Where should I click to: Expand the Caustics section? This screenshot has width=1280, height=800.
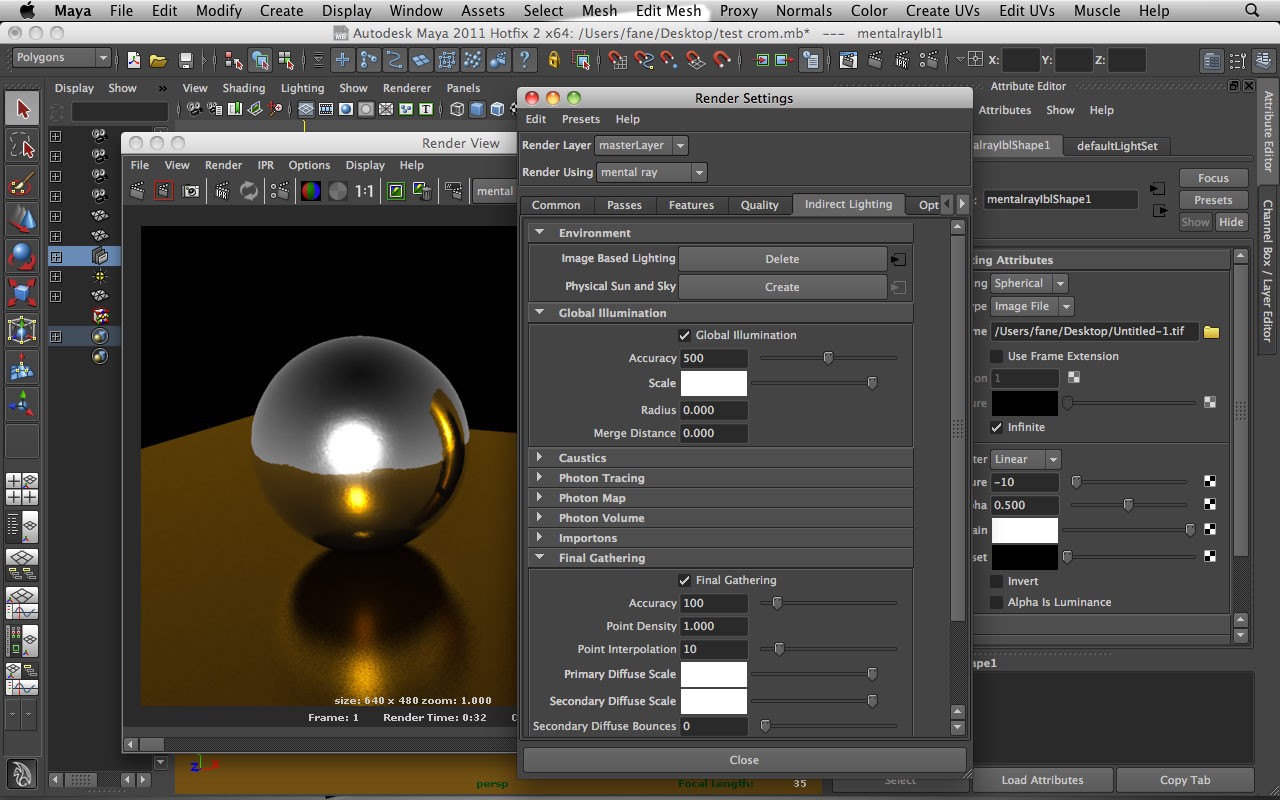(x=540, y=458)
